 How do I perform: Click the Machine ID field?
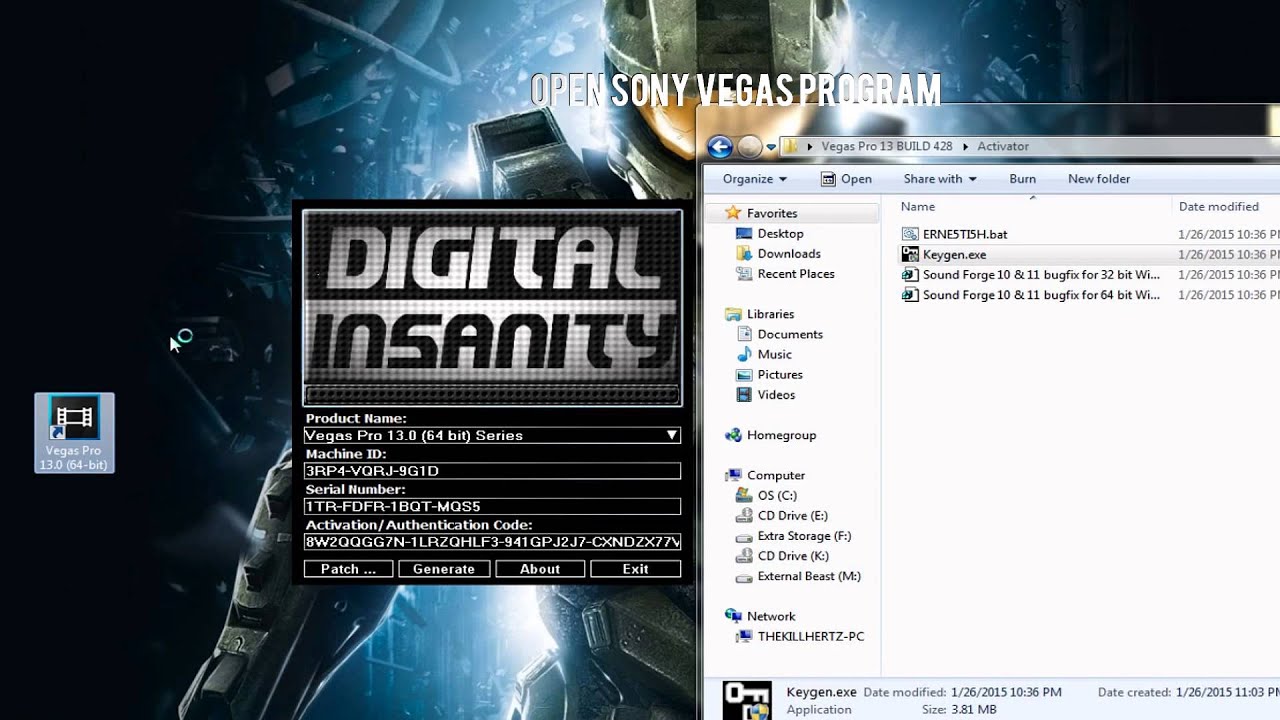coord(492,471)
